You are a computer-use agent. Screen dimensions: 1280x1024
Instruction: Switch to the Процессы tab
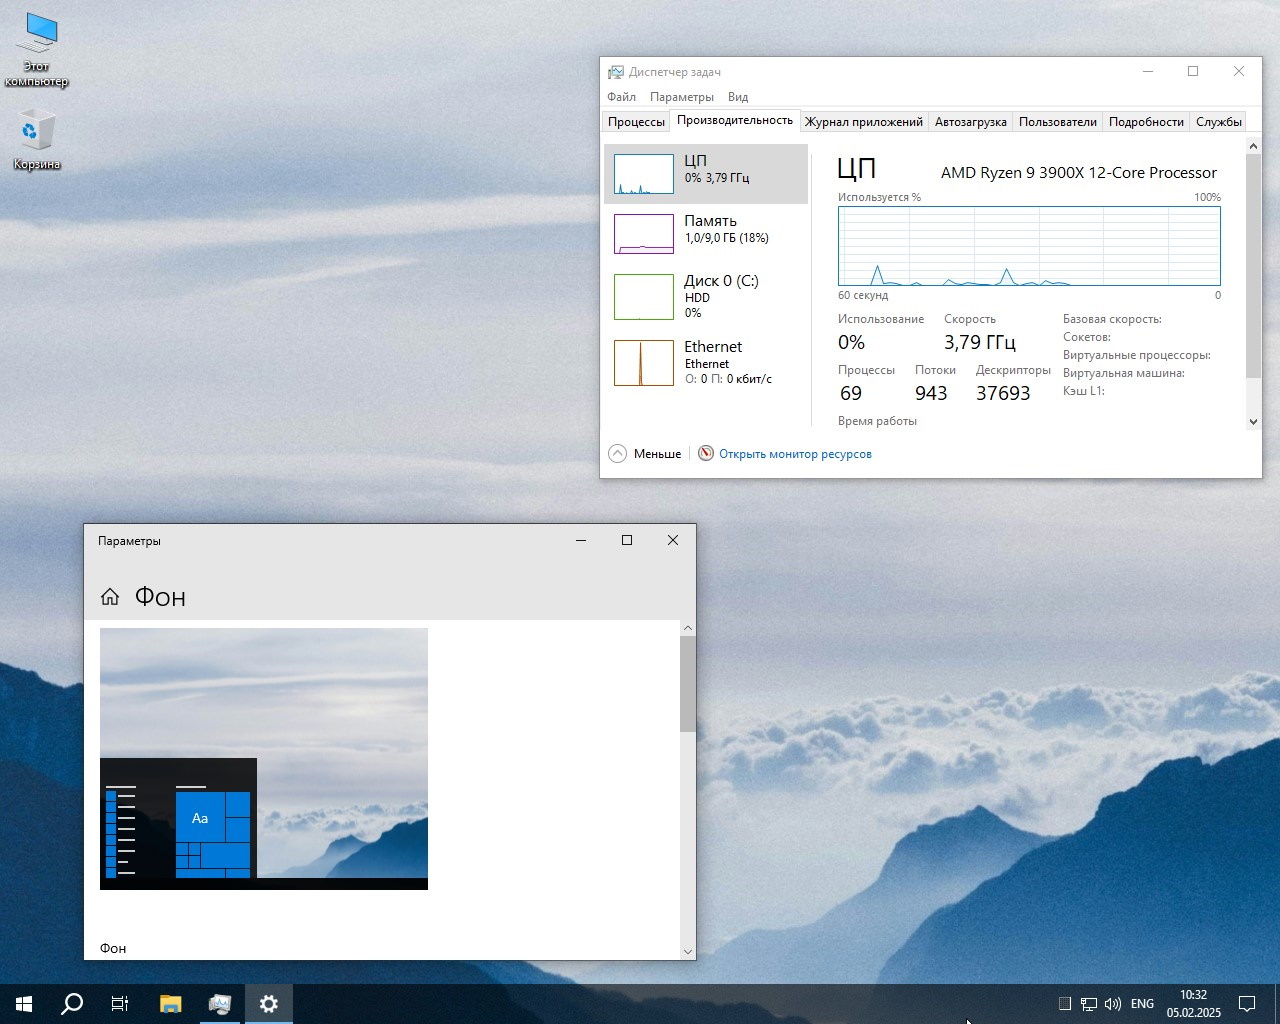pos(636,122)
